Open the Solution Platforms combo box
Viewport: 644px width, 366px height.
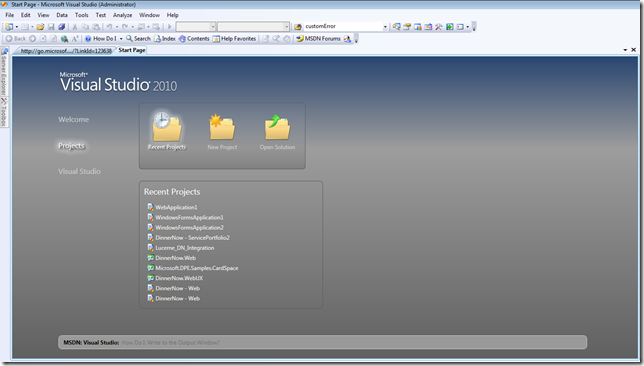(x=253, y=27)
